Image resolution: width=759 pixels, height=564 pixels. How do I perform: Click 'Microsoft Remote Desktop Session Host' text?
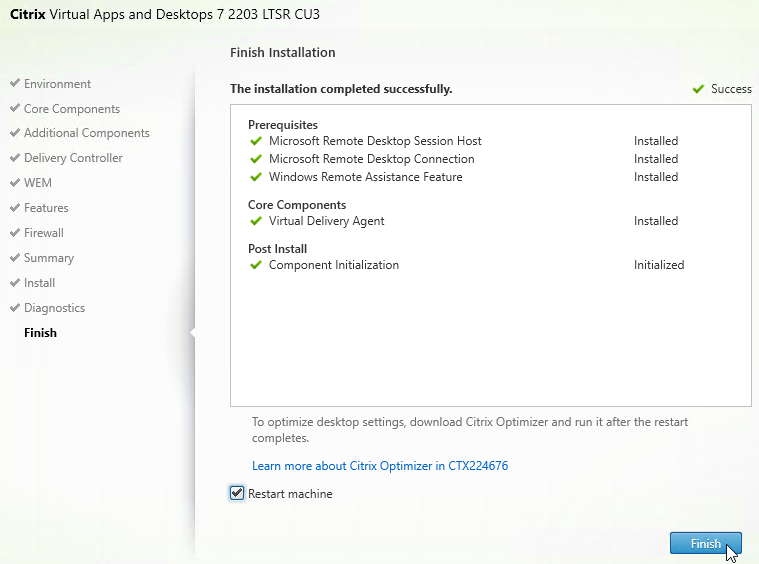coord(375,141)
